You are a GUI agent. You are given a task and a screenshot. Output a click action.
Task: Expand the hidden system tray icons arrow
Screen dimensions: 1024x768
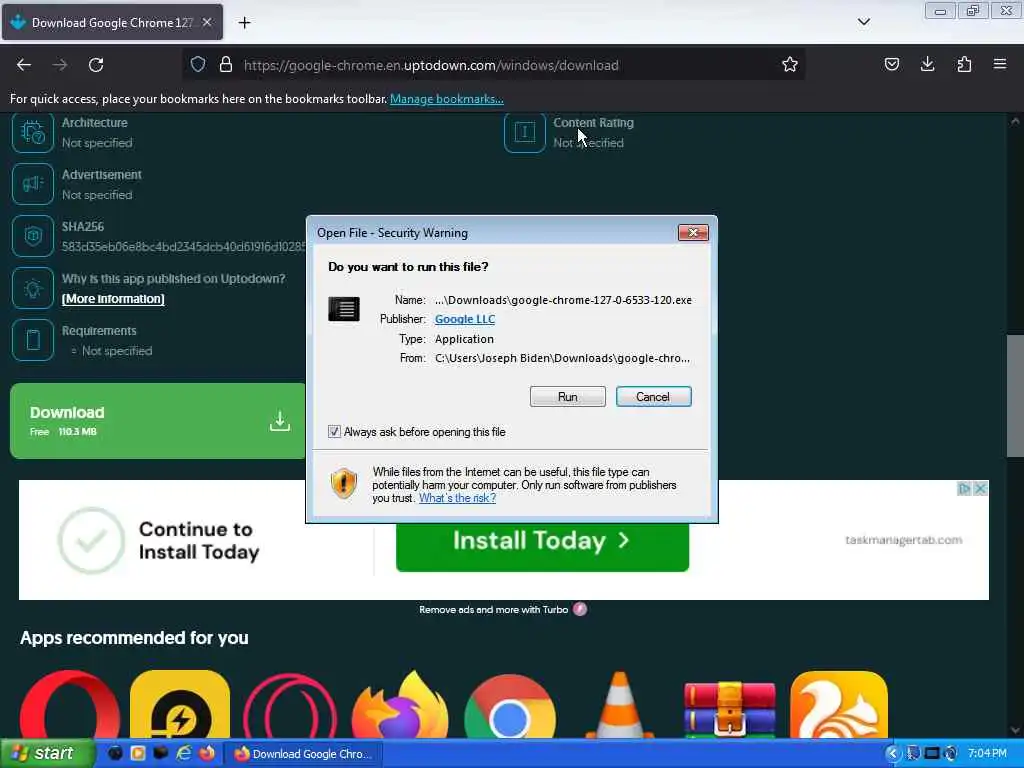click(x=891, y=754)
